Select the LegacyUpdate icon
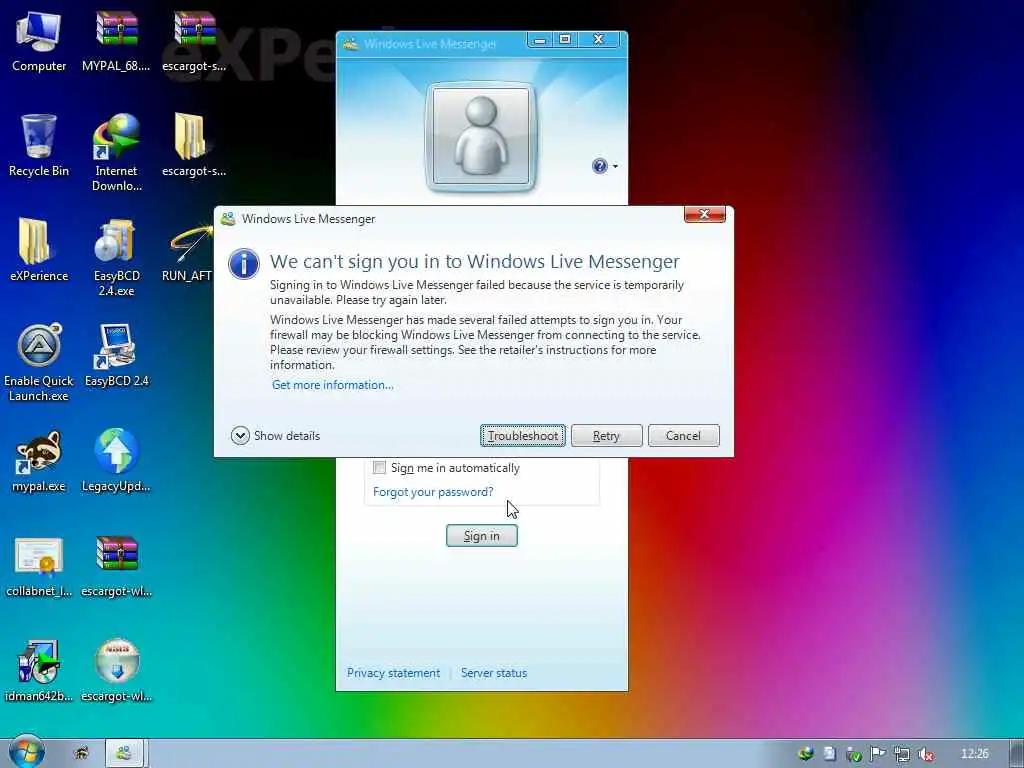 [116, 461]
